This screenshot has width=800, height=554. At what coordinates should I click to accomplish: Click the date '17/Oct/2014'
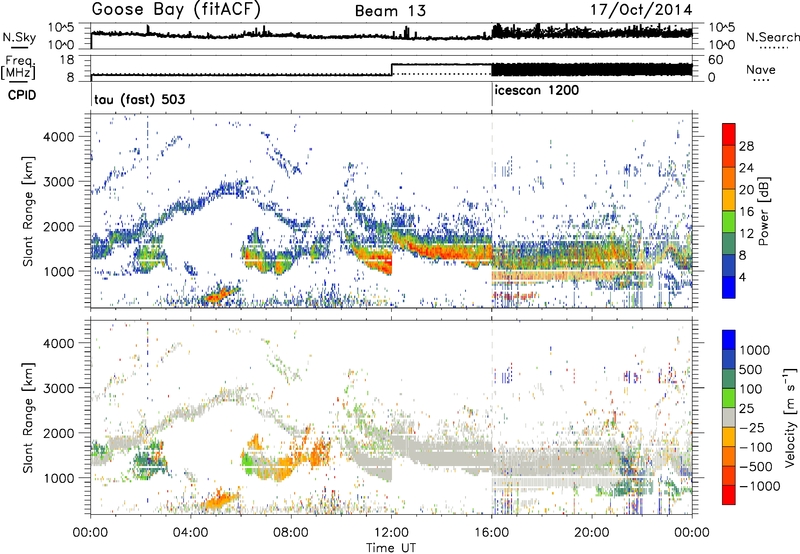tap(641, 10)
